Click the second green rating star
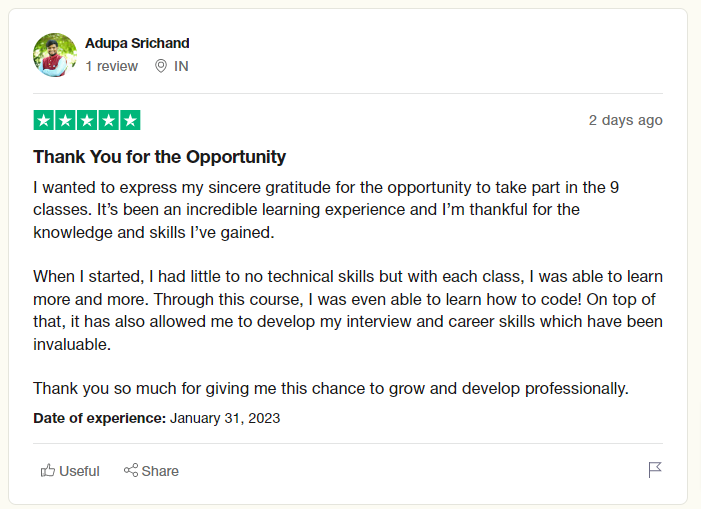The width and height of the screenshot is (701, 509). coord(65,120)
